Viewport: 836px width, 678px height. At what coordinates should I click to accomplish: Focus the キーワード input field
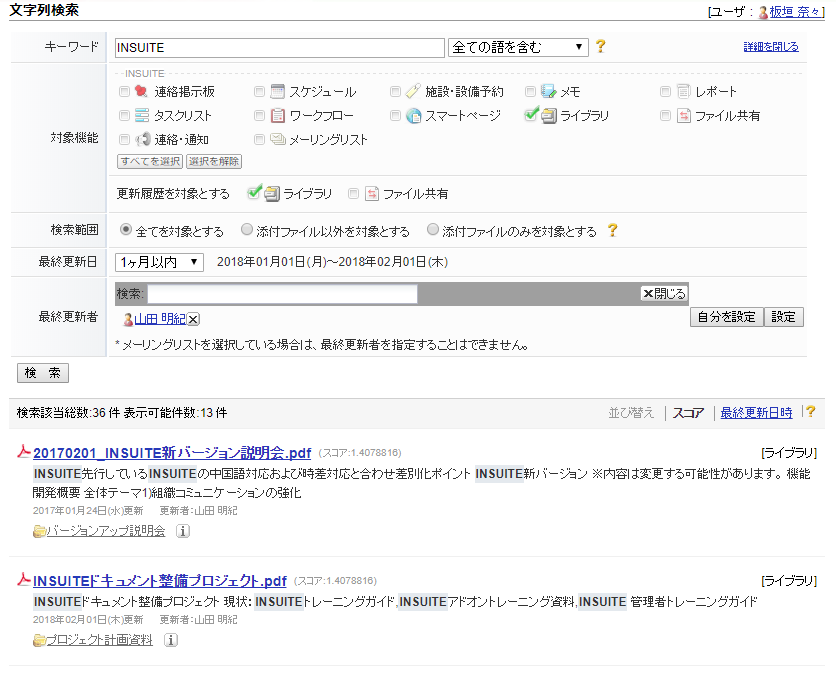point(280,47)
